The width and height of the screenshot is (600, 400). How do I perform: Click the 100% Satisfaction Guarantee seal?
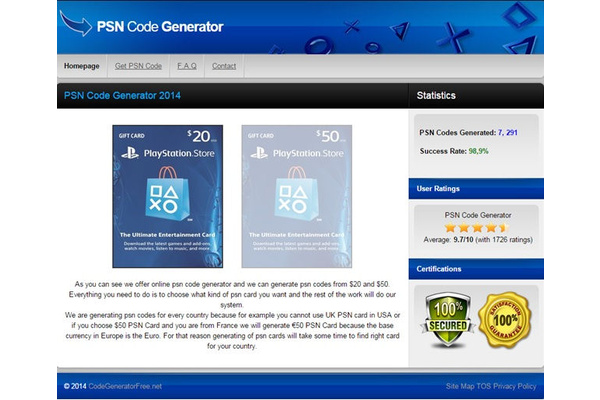coord(505,320)
